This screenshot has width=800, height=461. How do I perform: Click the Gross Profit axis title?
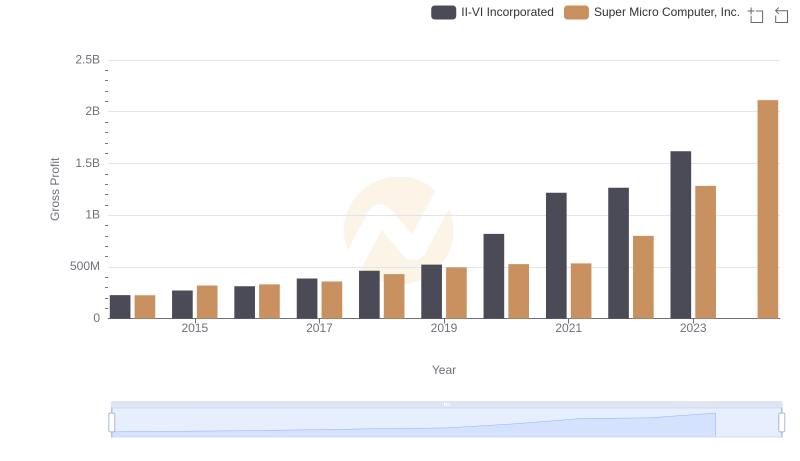[55, 189]
